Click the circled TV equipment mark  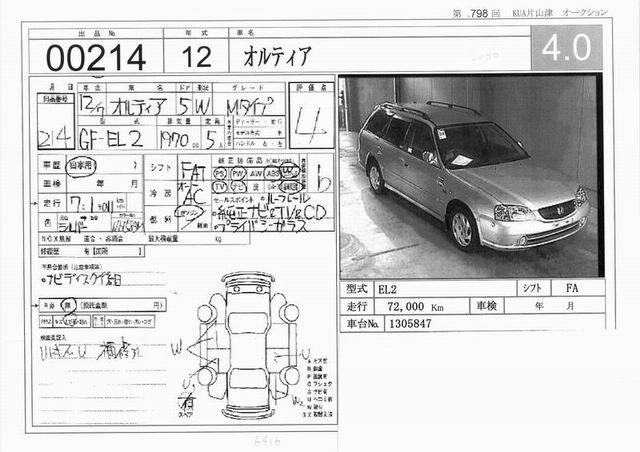(x=220, y=187)
